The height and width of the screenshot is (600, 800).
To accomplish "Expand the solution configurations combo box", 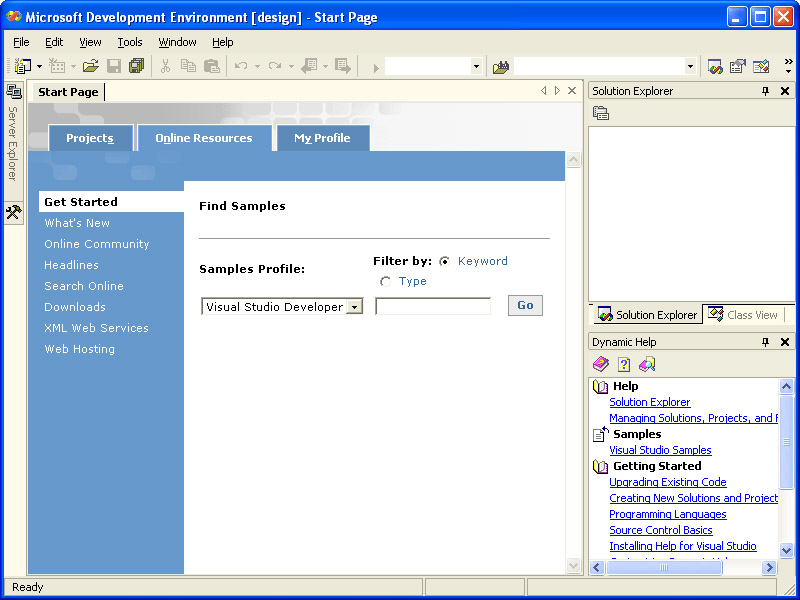I will point(476,66).
